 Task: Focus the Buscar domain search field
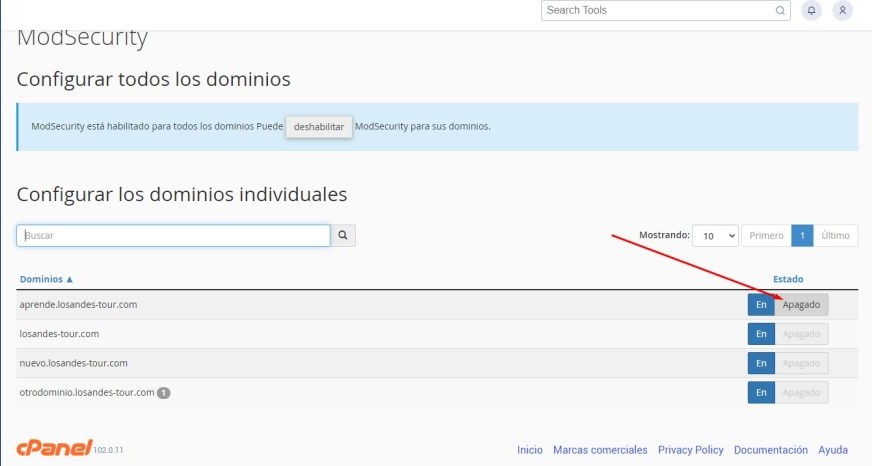(173, 235)
